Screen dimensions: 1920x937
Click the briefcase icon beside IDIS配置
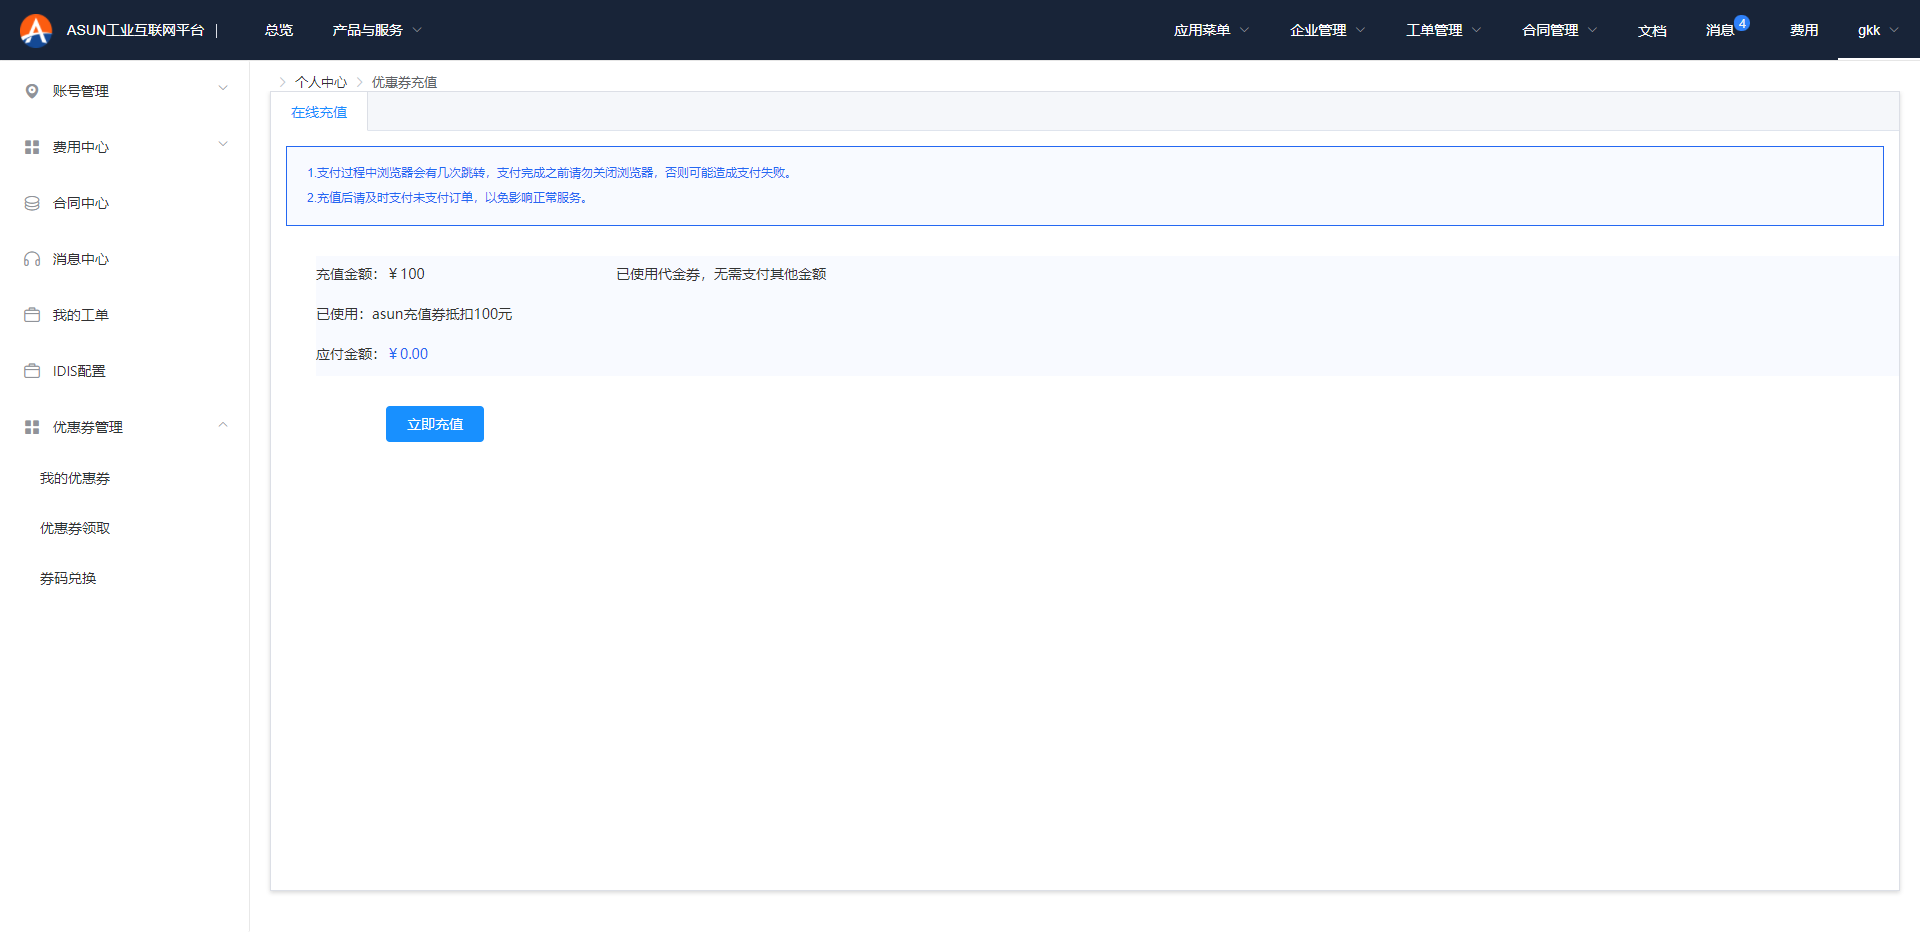[32, 371]
